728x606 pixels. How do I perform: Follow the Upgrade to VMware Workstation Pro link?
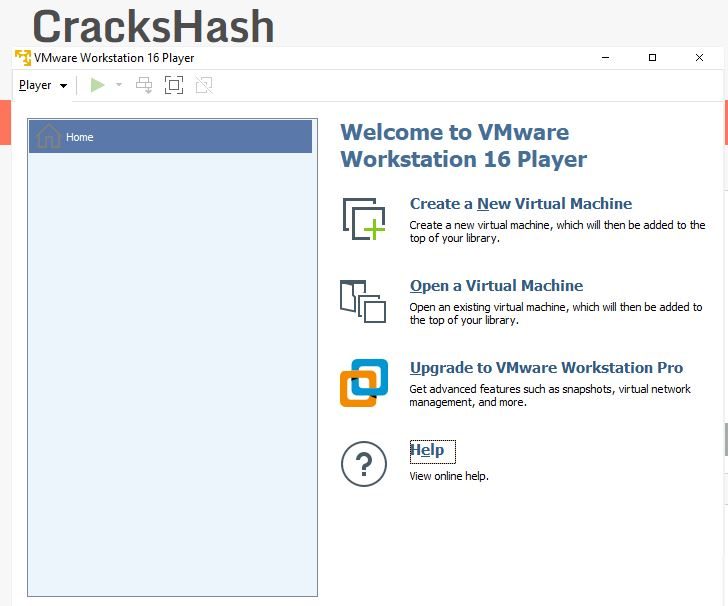point(546,368)
